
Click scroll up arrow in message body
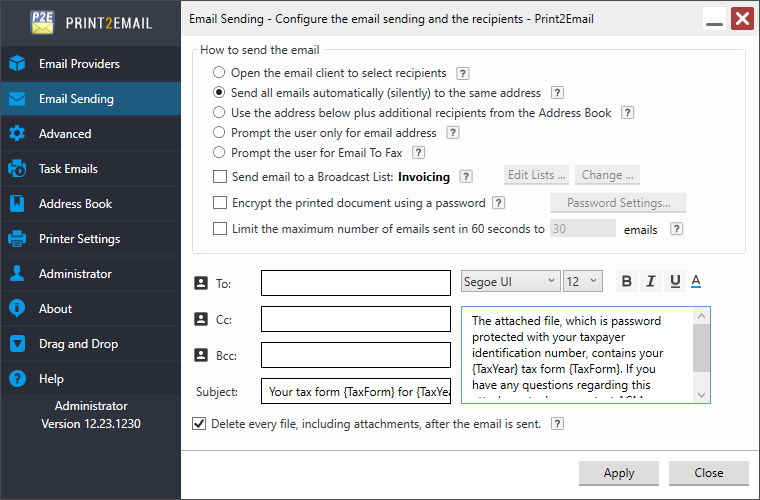[701, 316]
